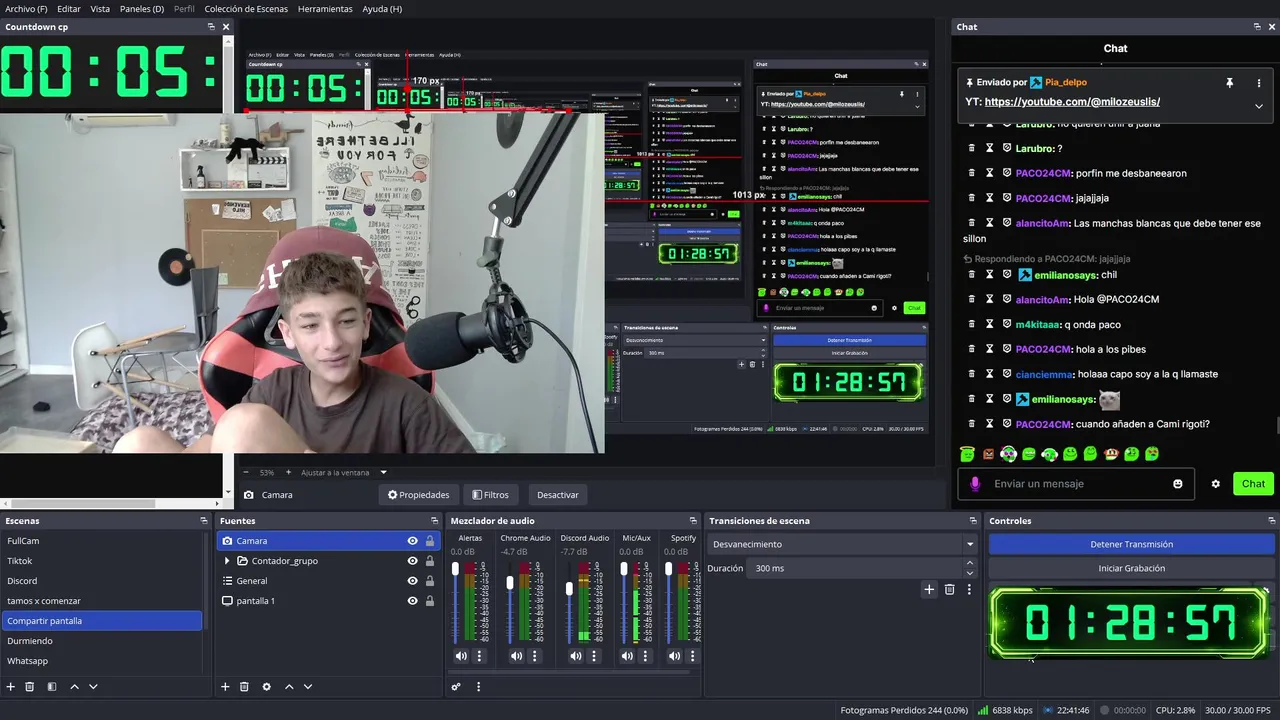
Task: Move the selected scene down
Action: click(93, 687)
